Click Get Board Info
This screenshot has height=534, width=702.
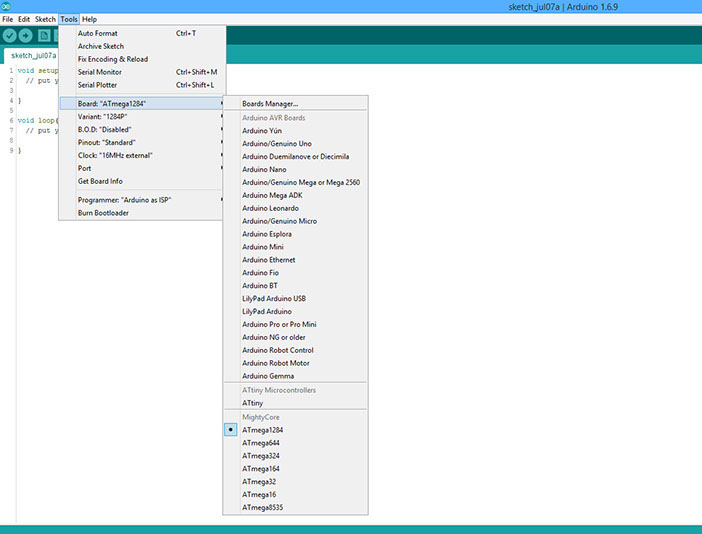141,181
